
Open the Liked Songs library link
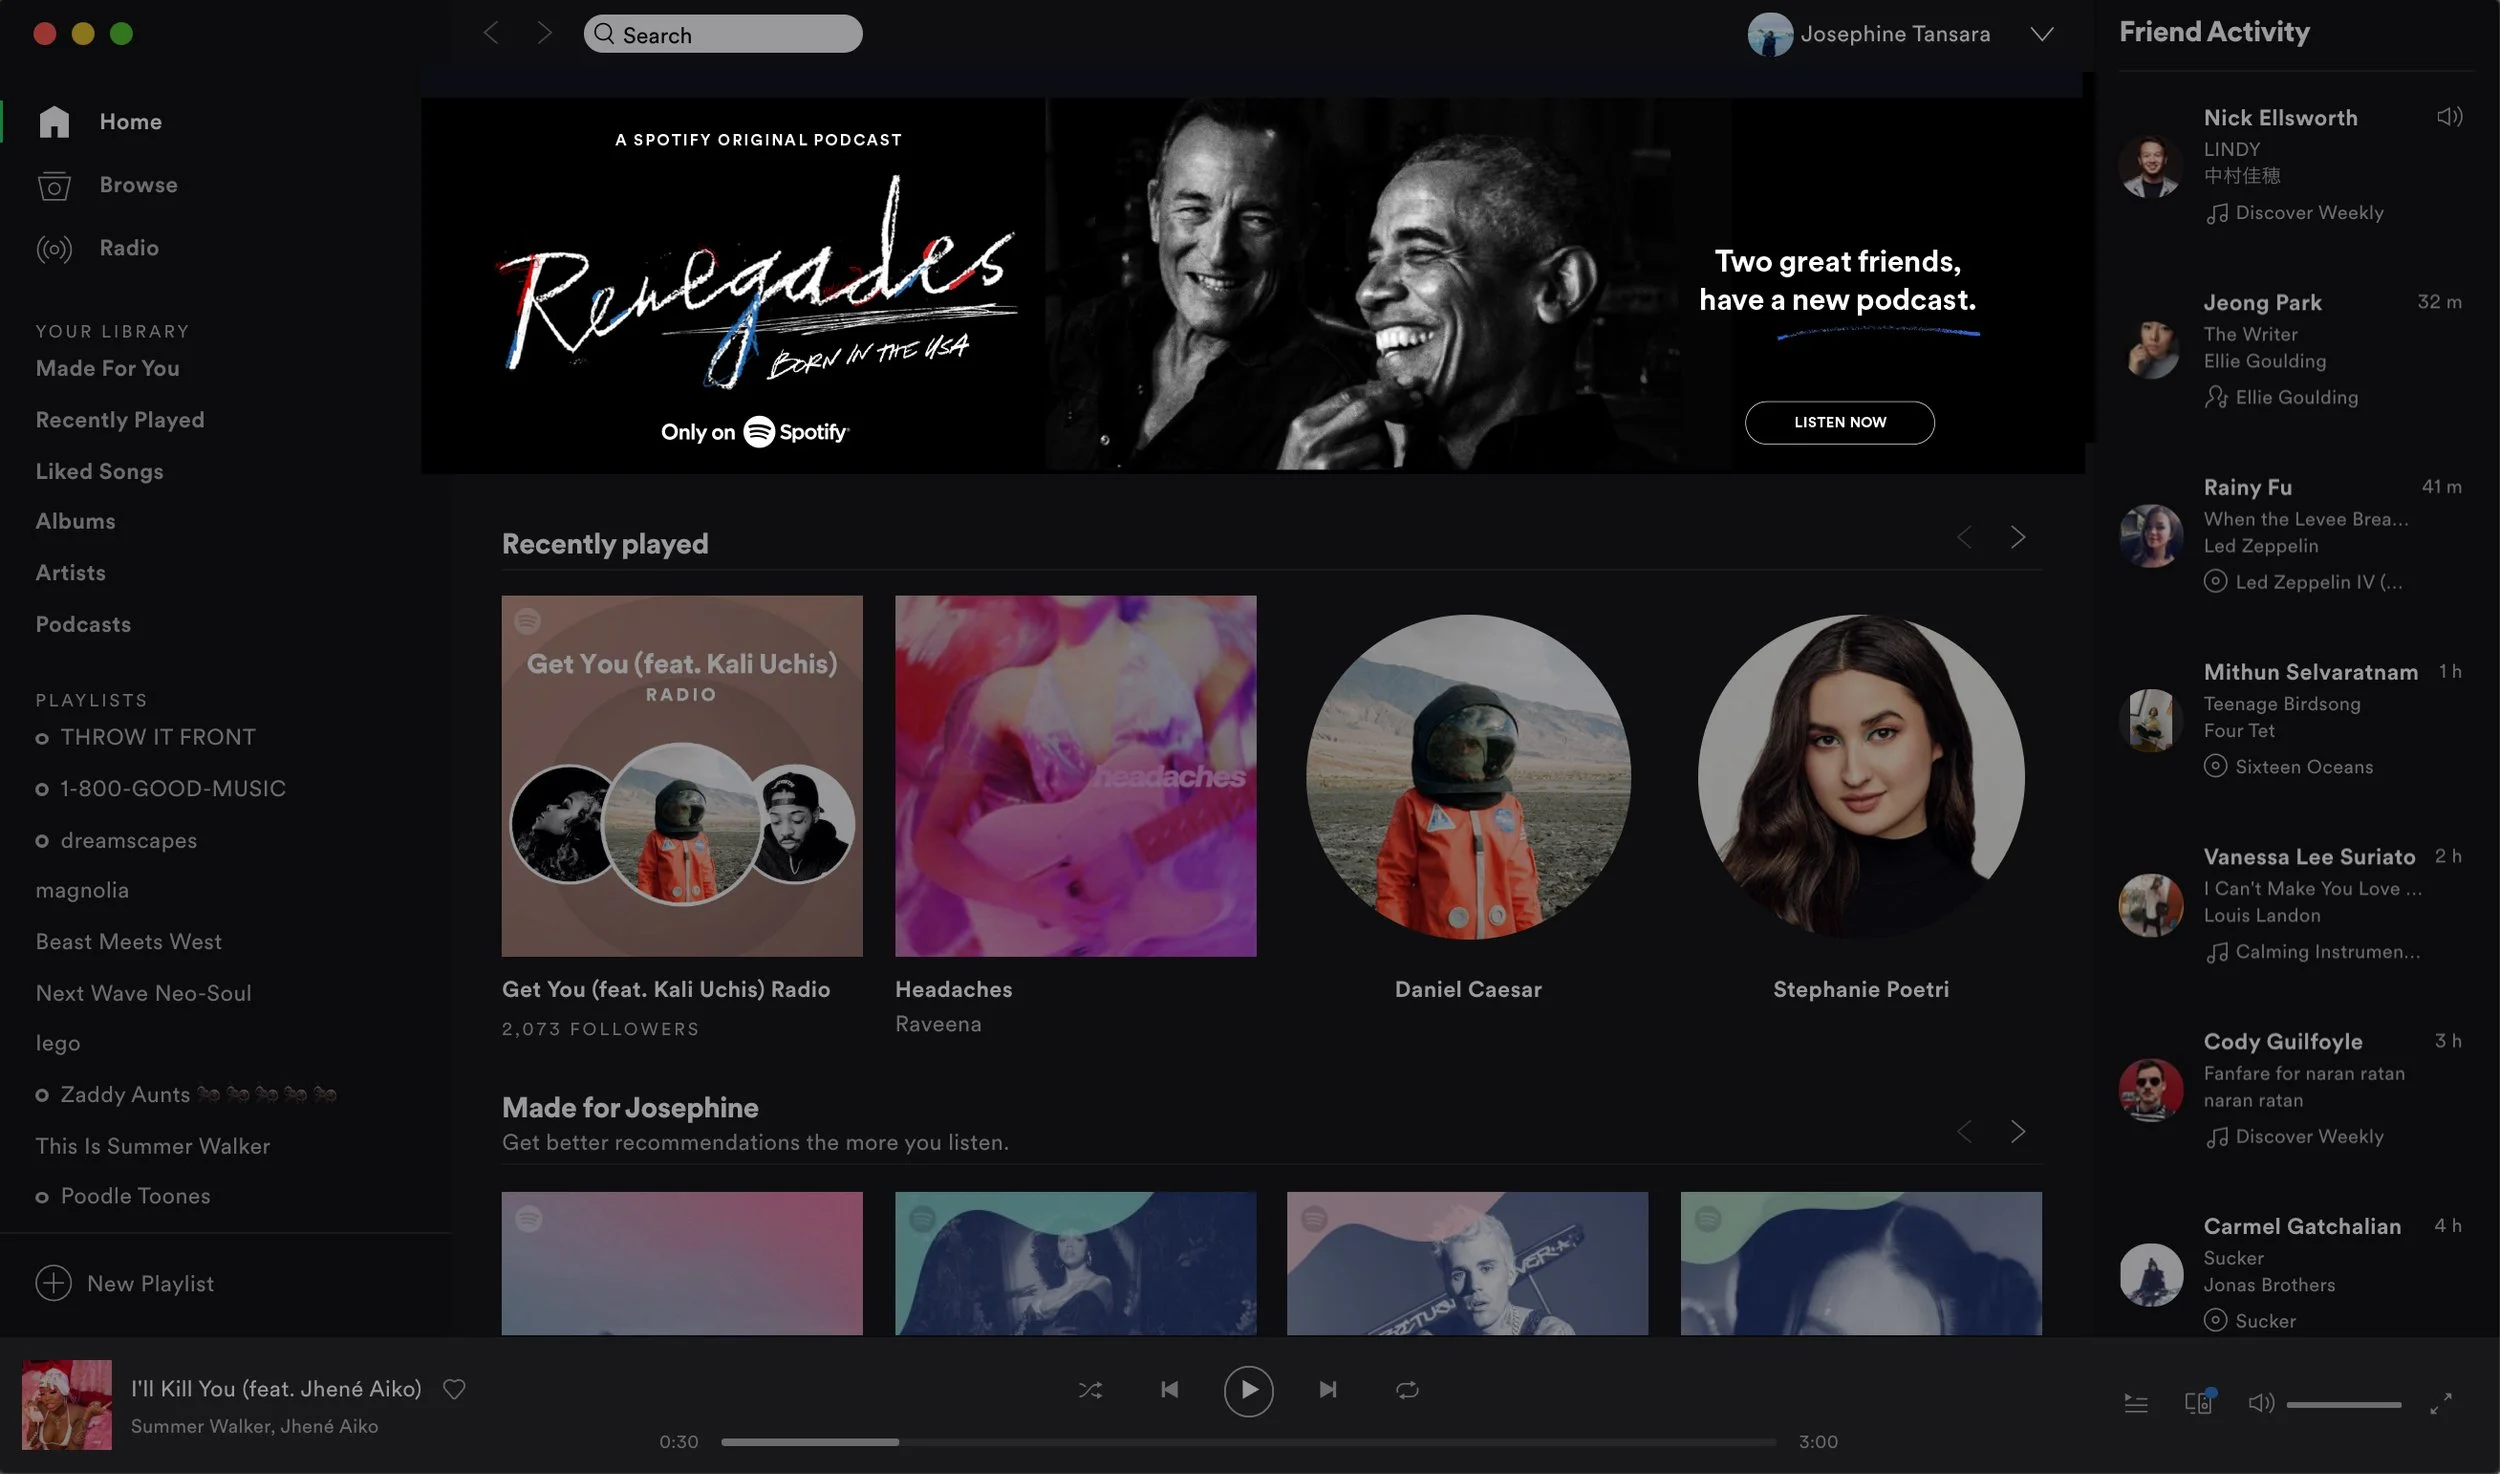(x=99, y=471)
